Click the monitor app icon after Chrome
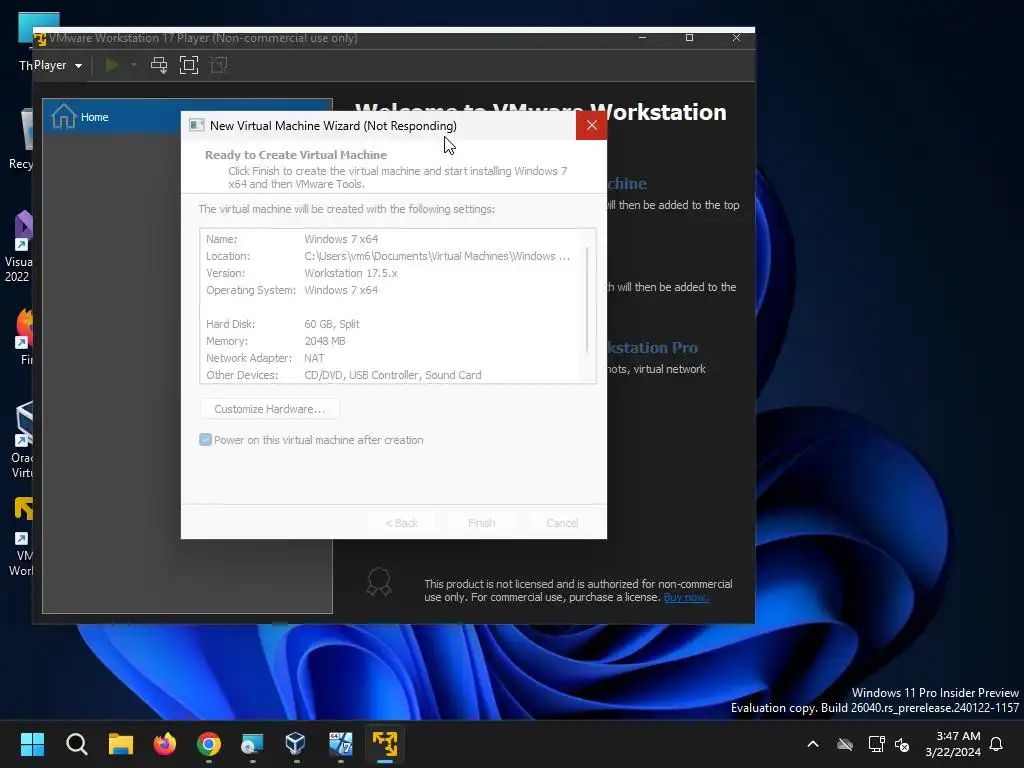This screenshot has height=768, width=1024. [252, 744]
